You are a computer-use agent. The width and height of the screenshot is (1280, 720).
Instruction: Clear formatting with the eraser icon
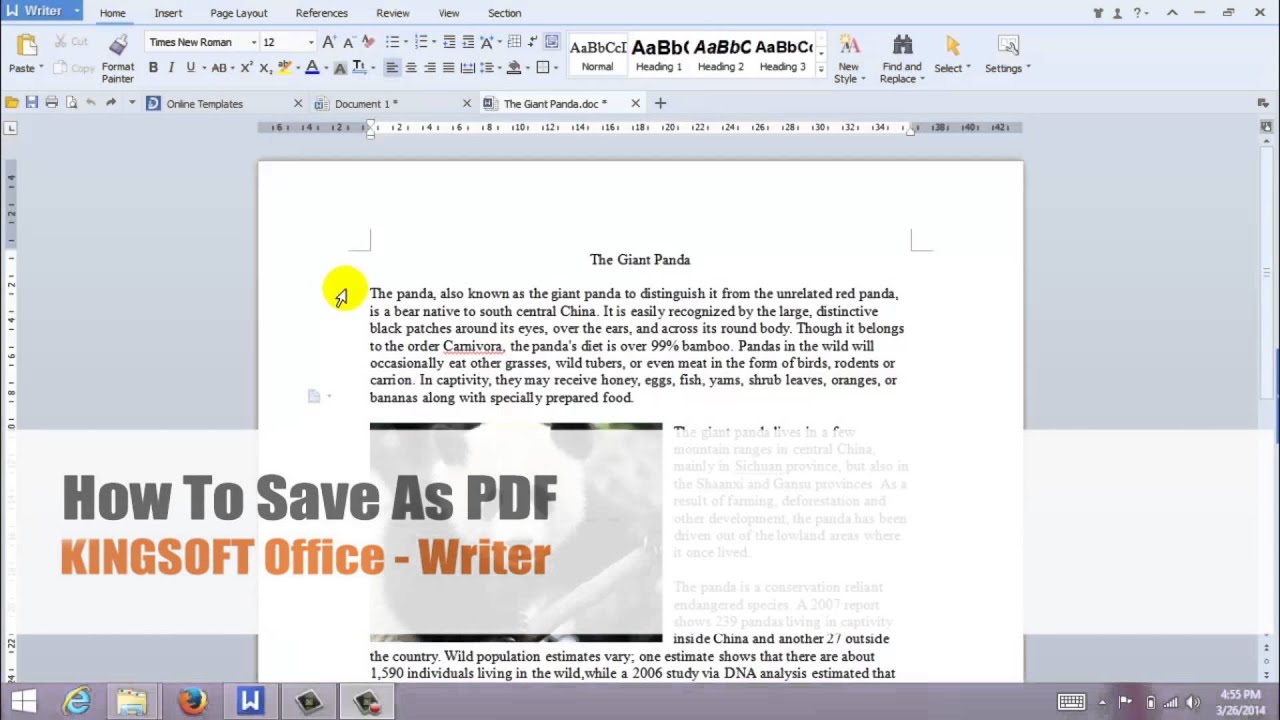tap(367, 42)
